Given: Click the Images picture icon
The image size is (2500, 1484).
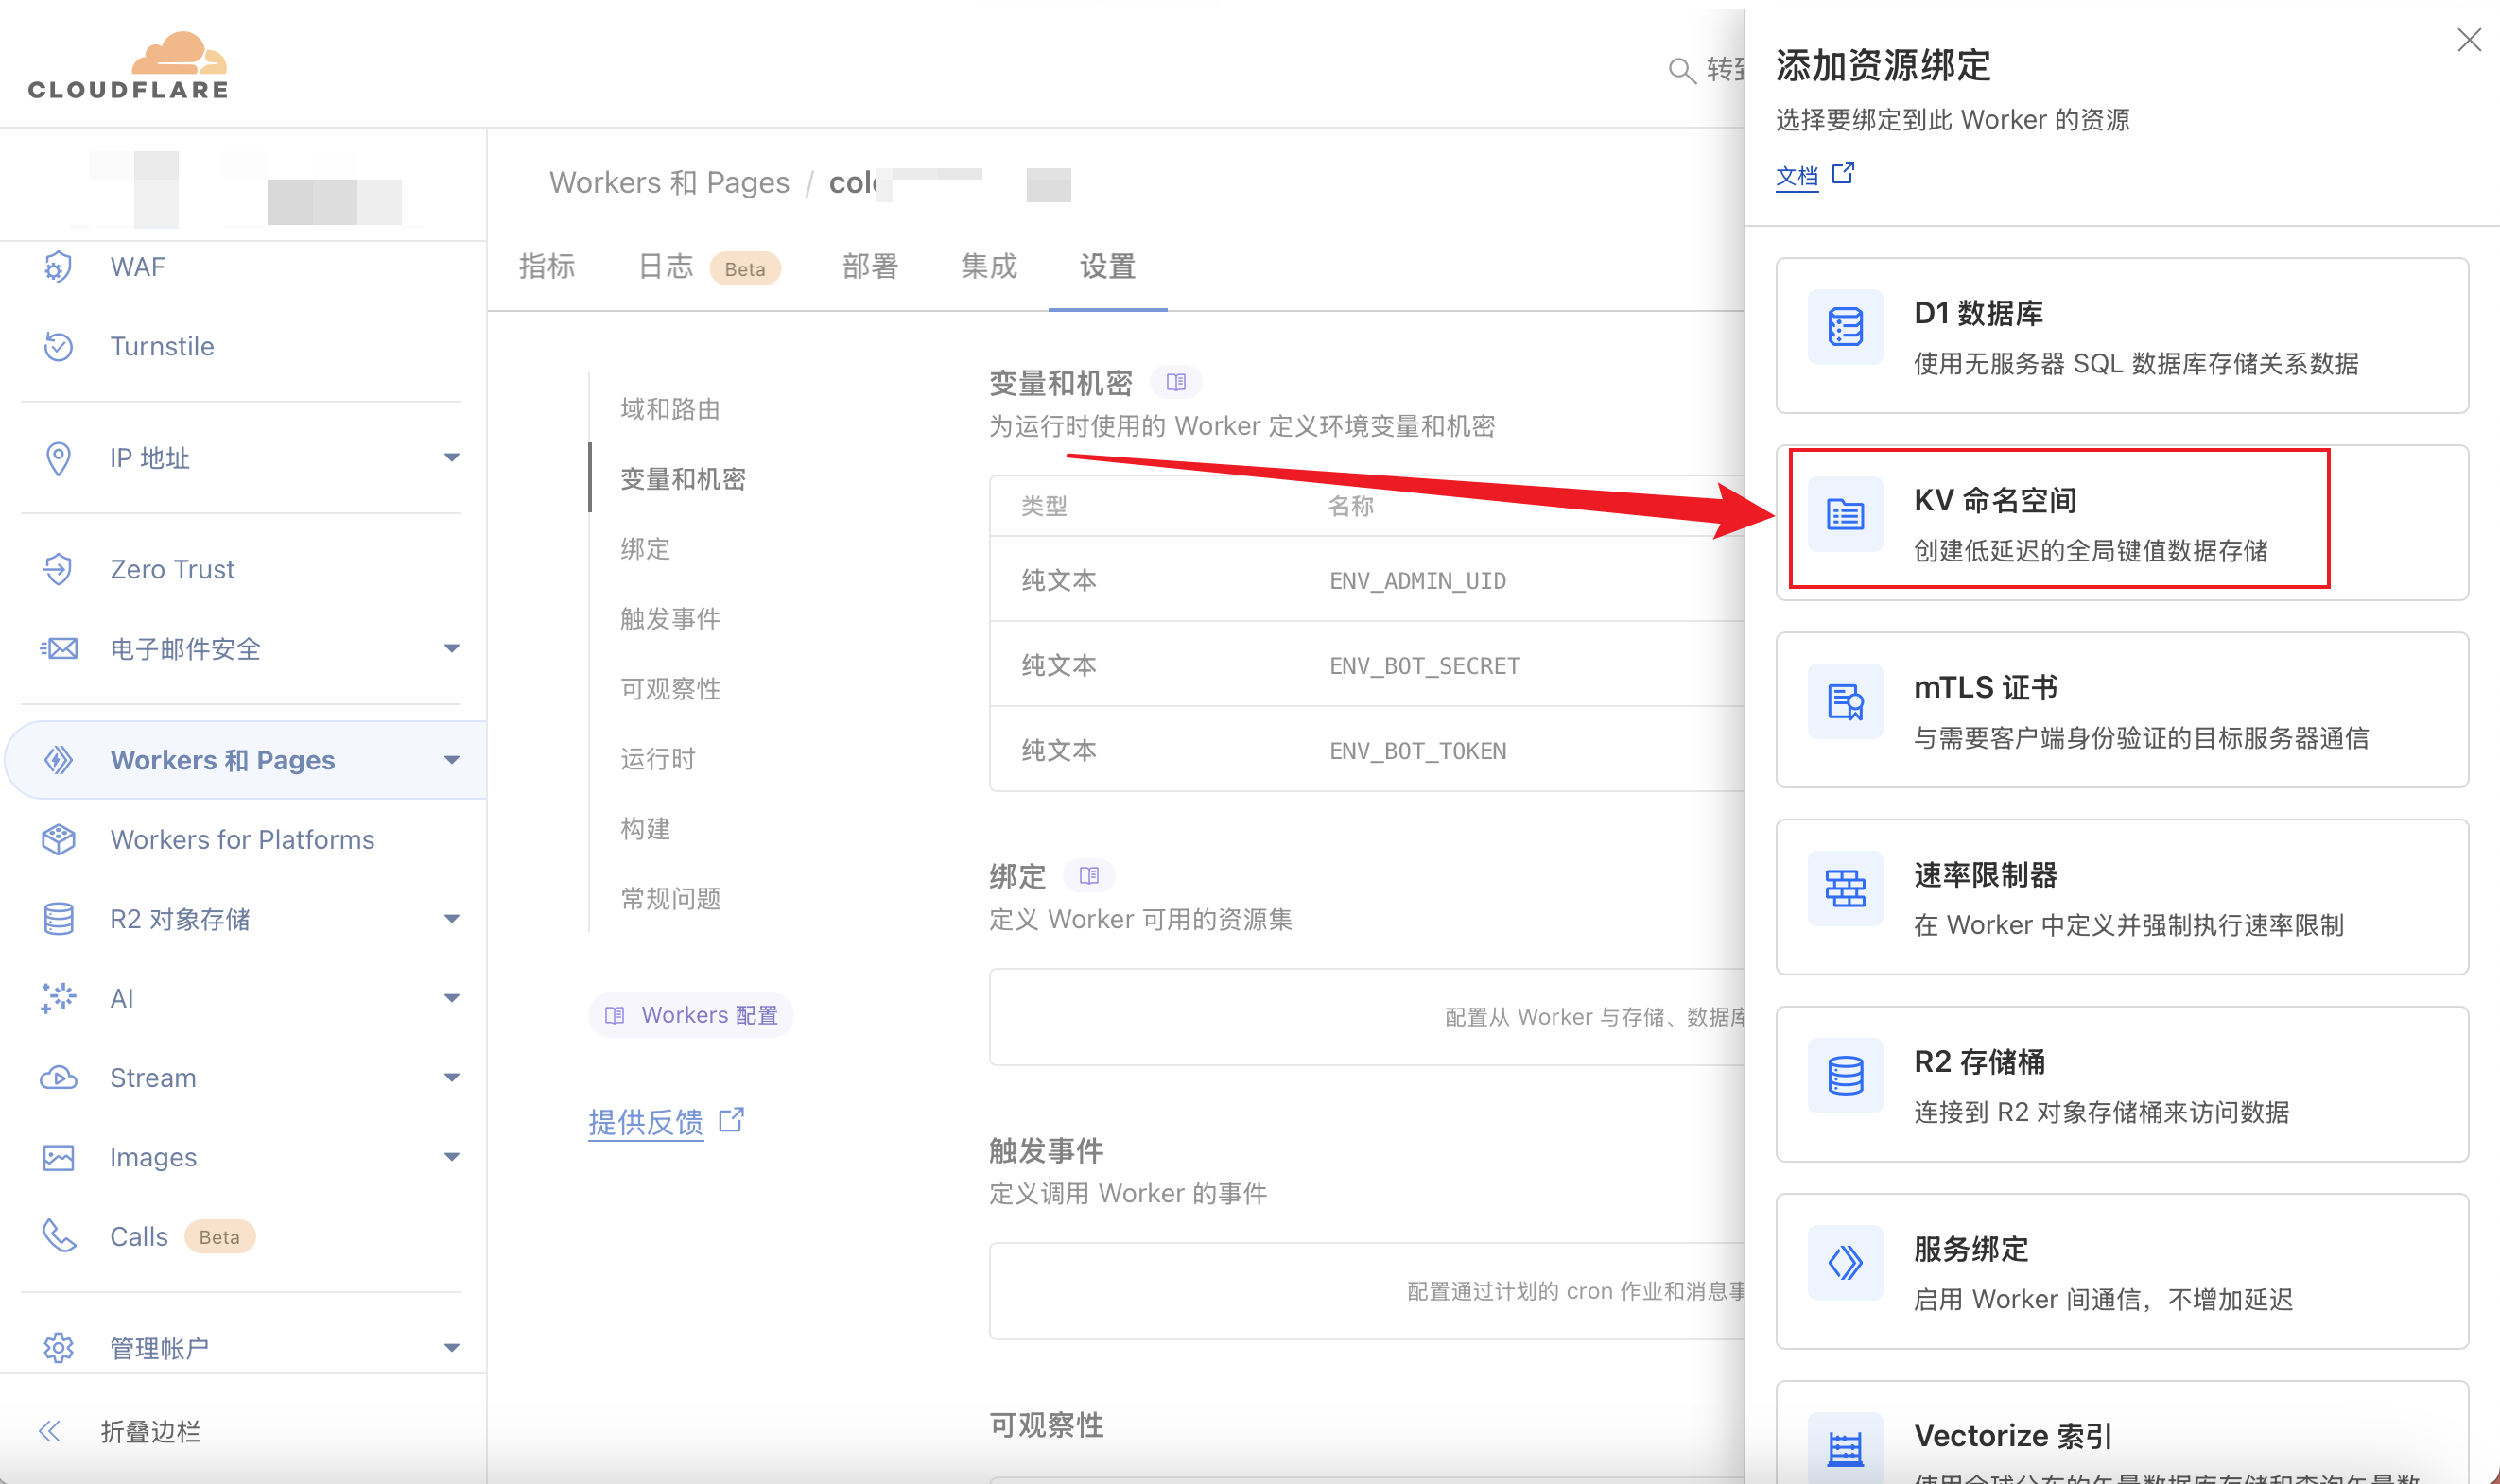Looking at the screenshot, I should pos(58,1157).
